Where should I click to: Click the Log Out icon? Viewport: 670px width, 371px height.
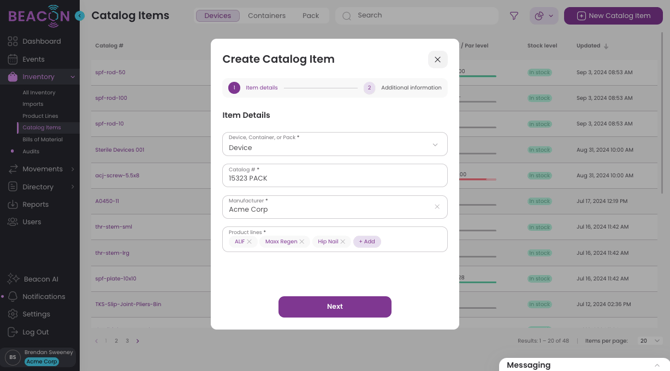13,332
